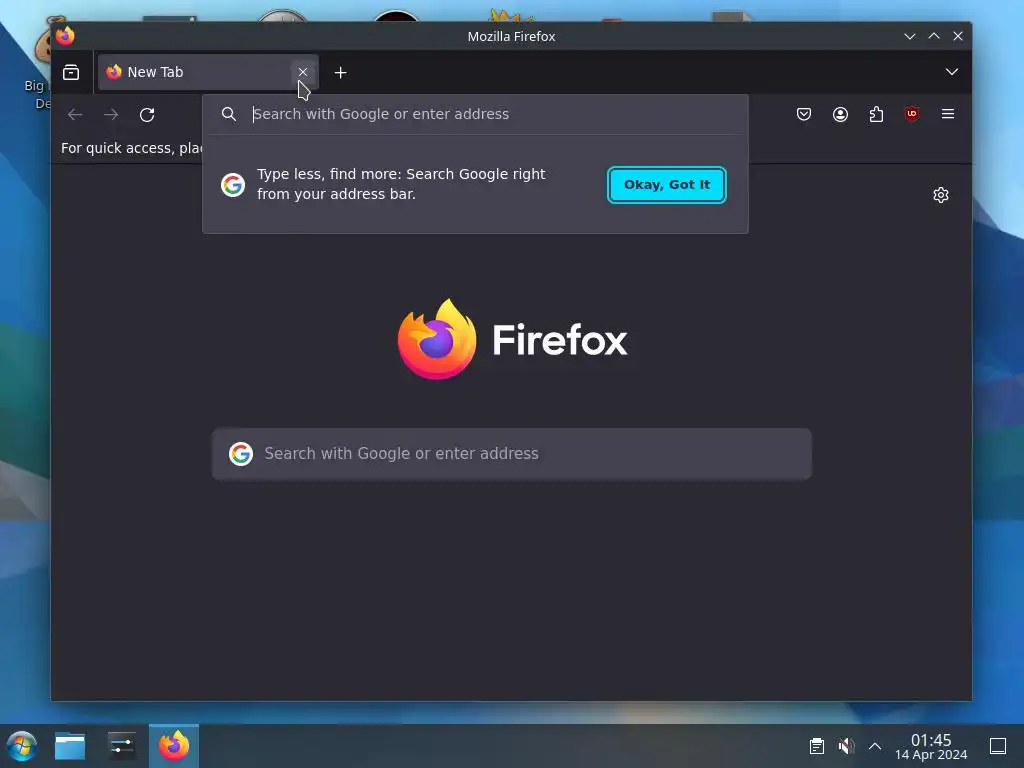This screenshot has height=768, width=1024.
Task: Reload the current page
Action: [147, 115]
